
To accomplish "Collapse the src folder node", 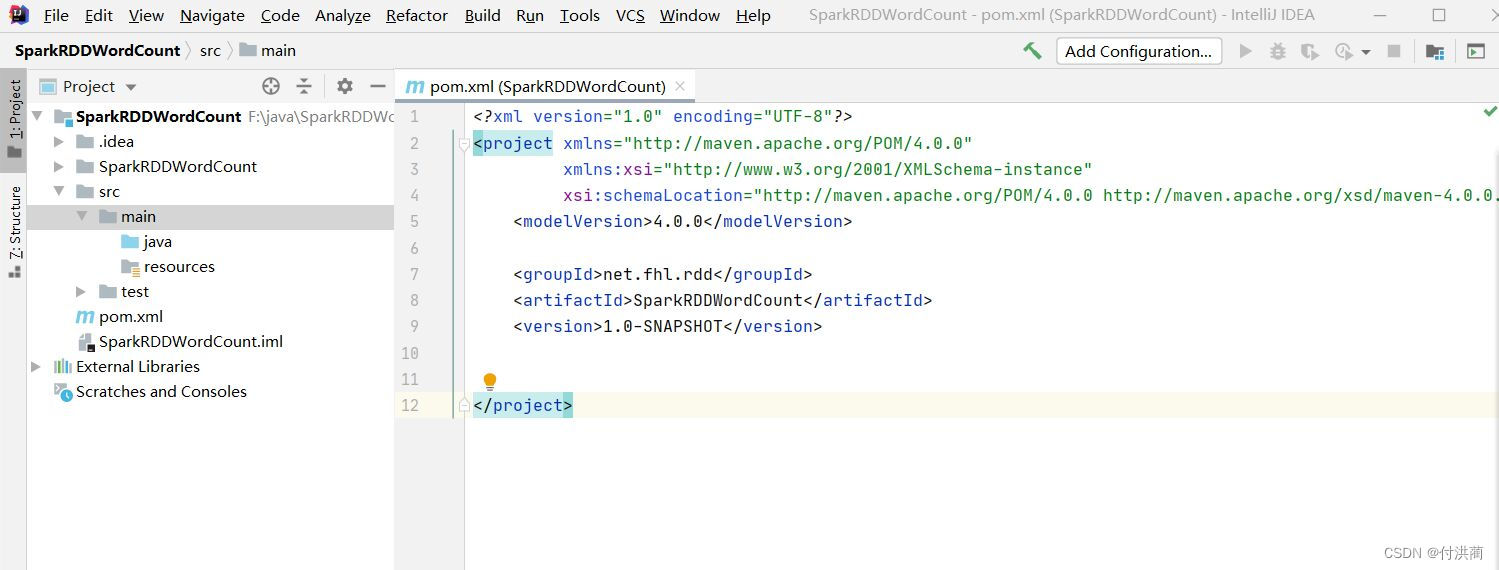I will click(59, 191).
